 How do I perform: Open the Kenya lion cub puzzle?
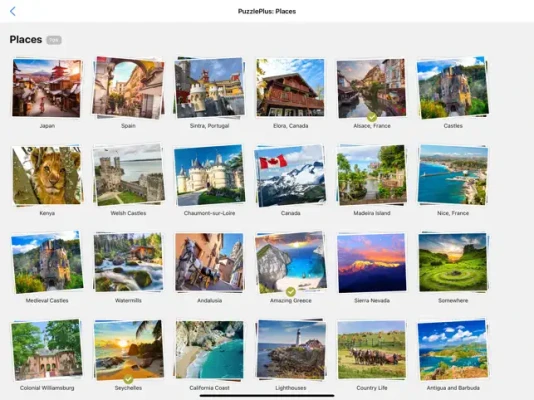click(x=47, y=175)
